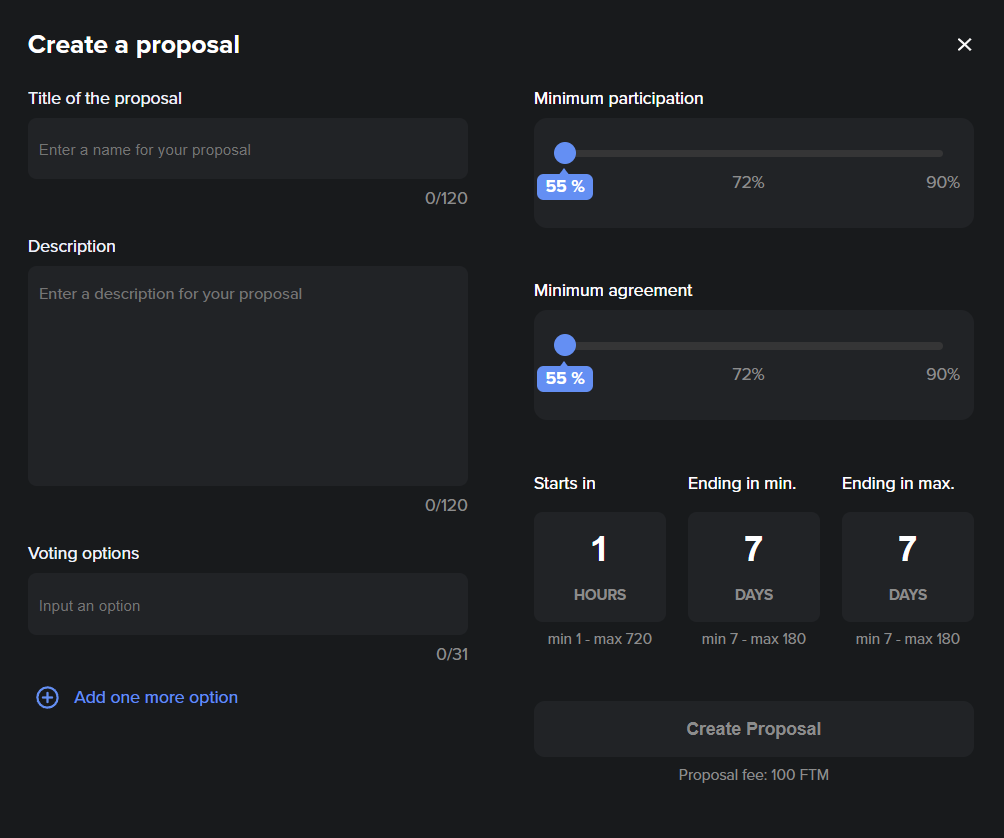1004x838 pixels.
Task: Click the 55% badge under Minimum participation
Action: (x=565, y=187)
